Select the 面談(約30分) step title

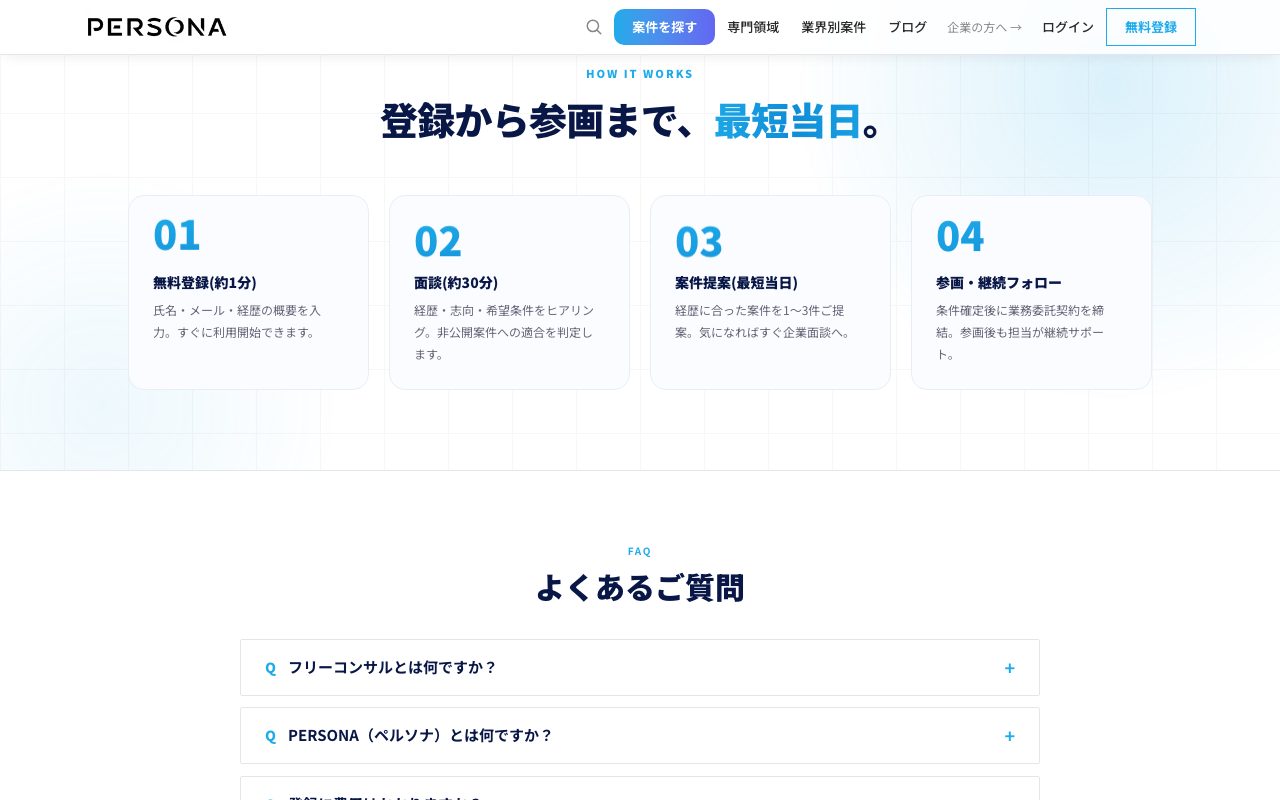coord(456,282)
